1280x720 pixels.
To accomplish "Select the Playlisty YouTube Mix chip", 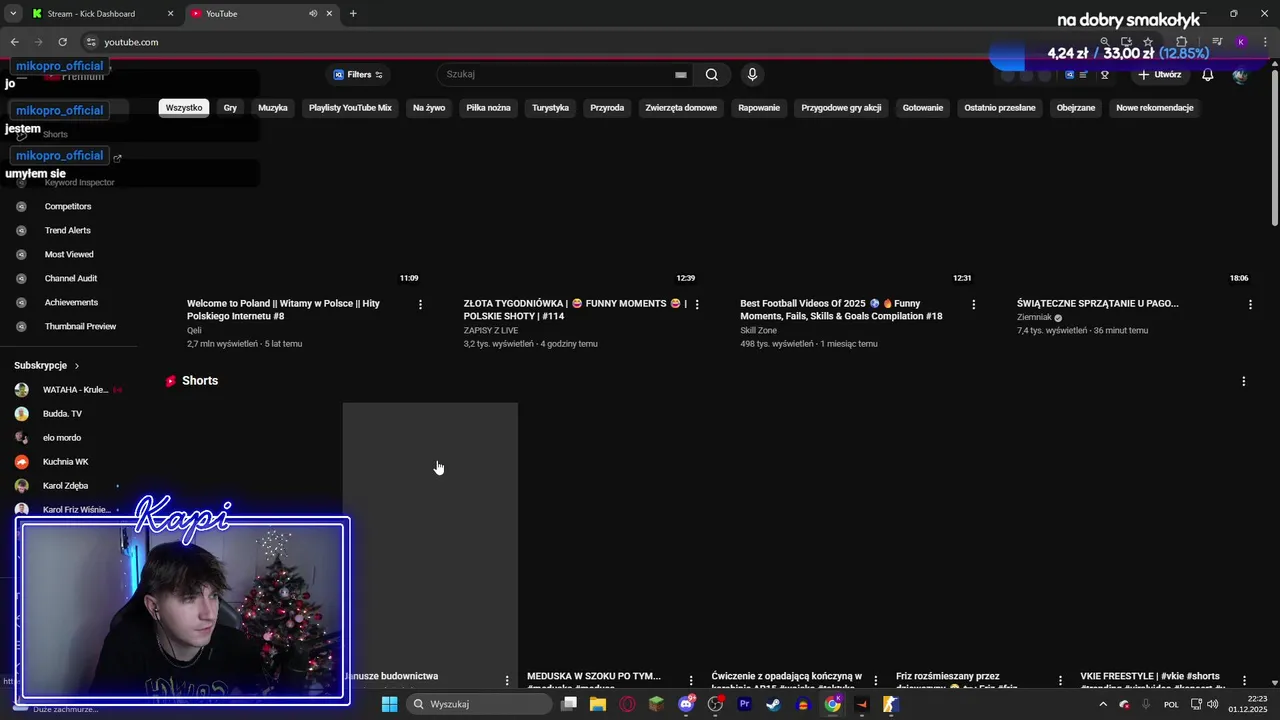I will pos(350,108).
